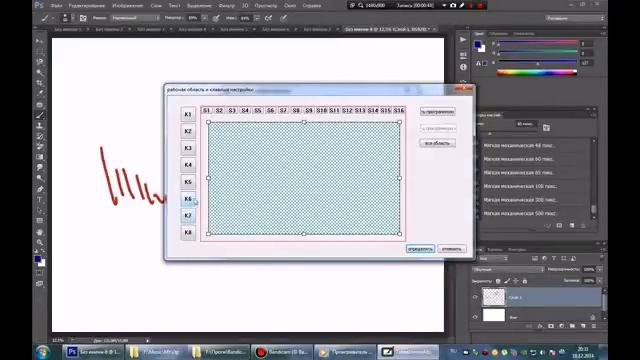Add layer mask icon in Layers panel
This screenshot has width=640, height=360.
click(x=551, y=326)
